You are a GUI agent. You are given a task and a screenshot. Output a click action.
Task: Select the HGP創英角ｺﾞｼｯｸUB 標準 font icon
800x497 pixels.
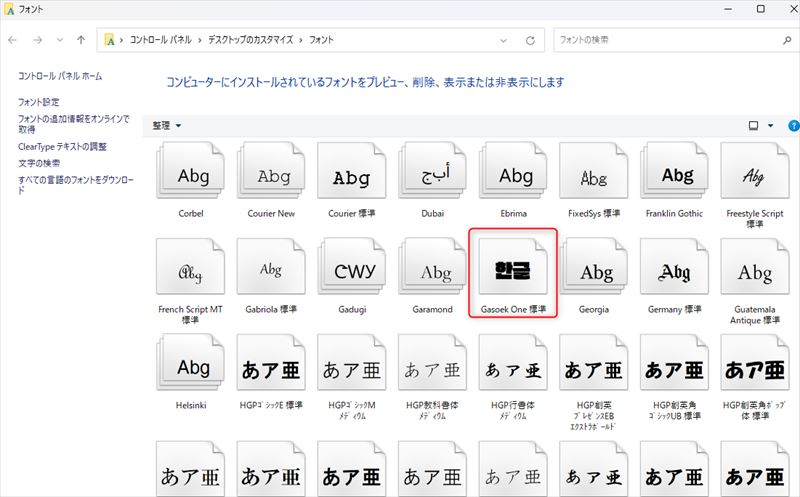pos(674,362)
